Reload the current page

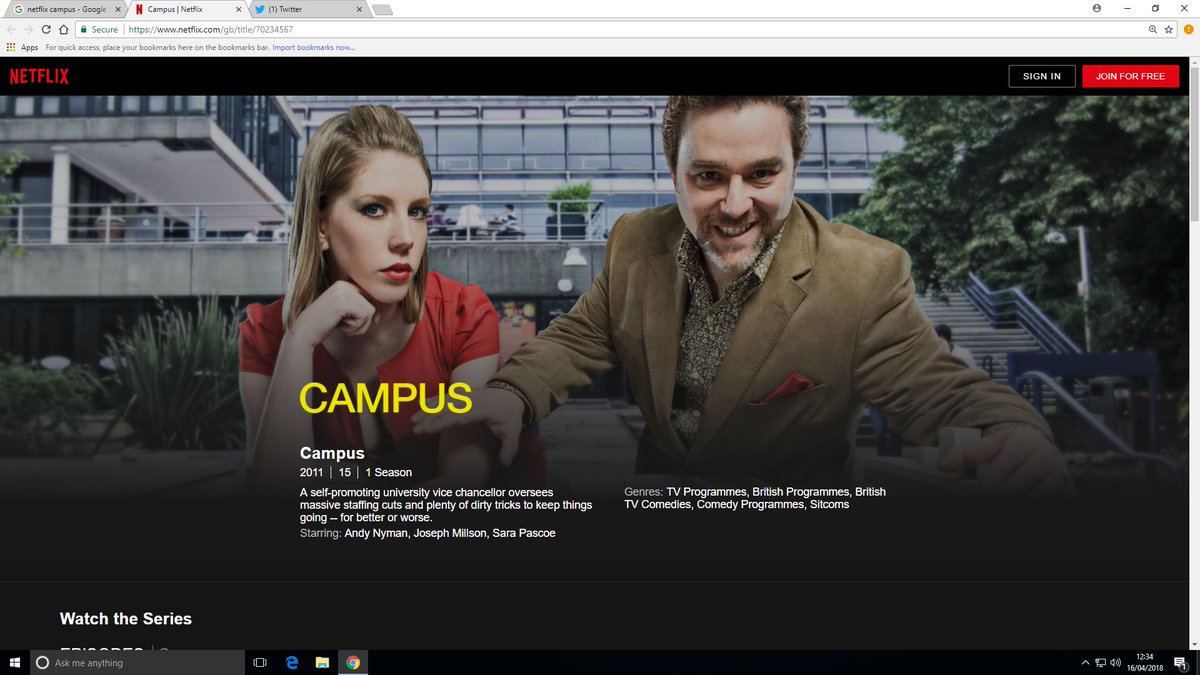(x=46, y=29)
